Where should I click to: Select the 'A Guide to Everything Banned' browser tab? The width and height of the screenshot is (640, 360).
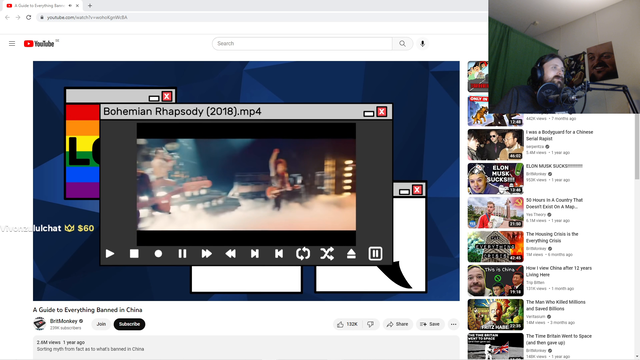[41, 6]
